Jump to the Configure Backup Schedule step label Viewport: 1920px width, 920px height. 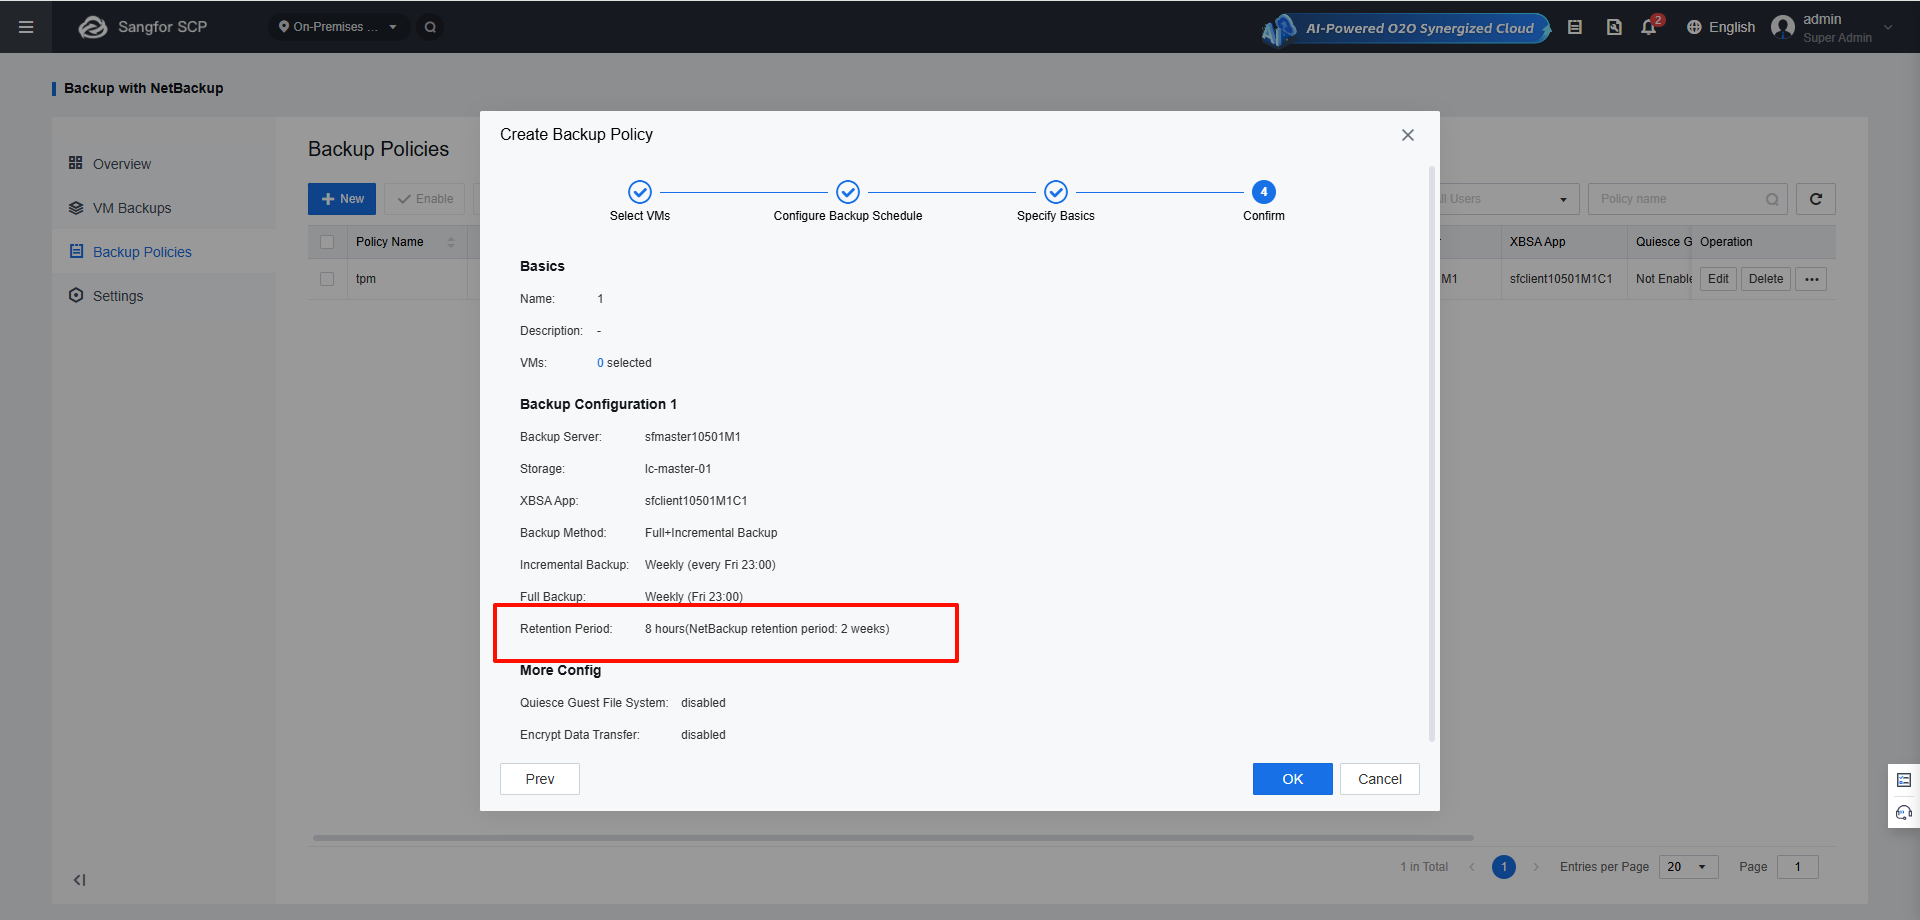point(848,216)
